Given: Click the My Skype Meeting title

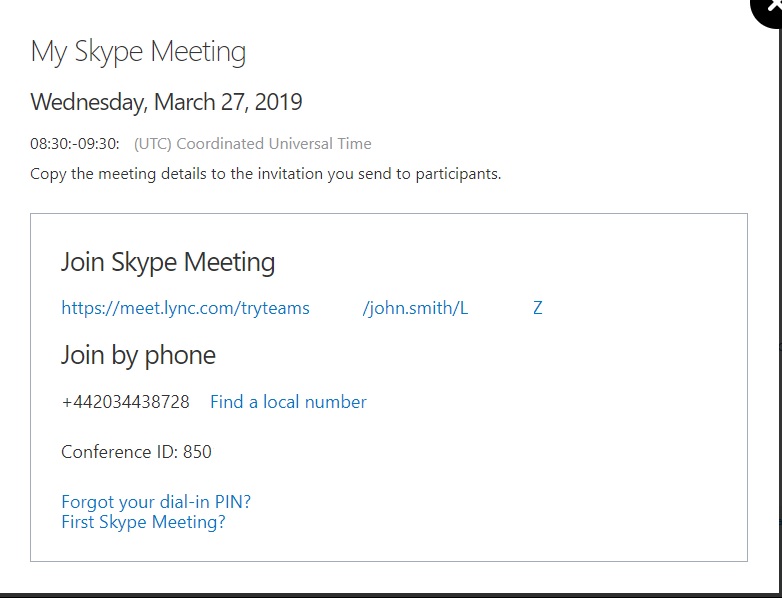Looking at the screenshot, I should tap(138, 52).
